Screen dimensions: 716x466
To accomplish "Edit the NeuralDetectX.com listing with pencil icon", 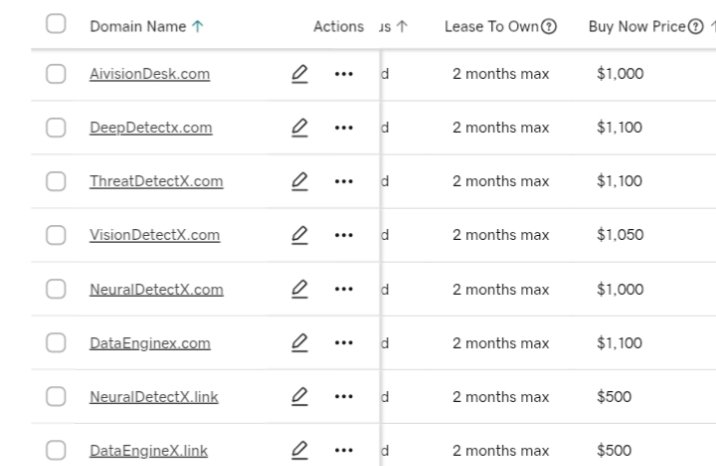I will pos(300,289).
